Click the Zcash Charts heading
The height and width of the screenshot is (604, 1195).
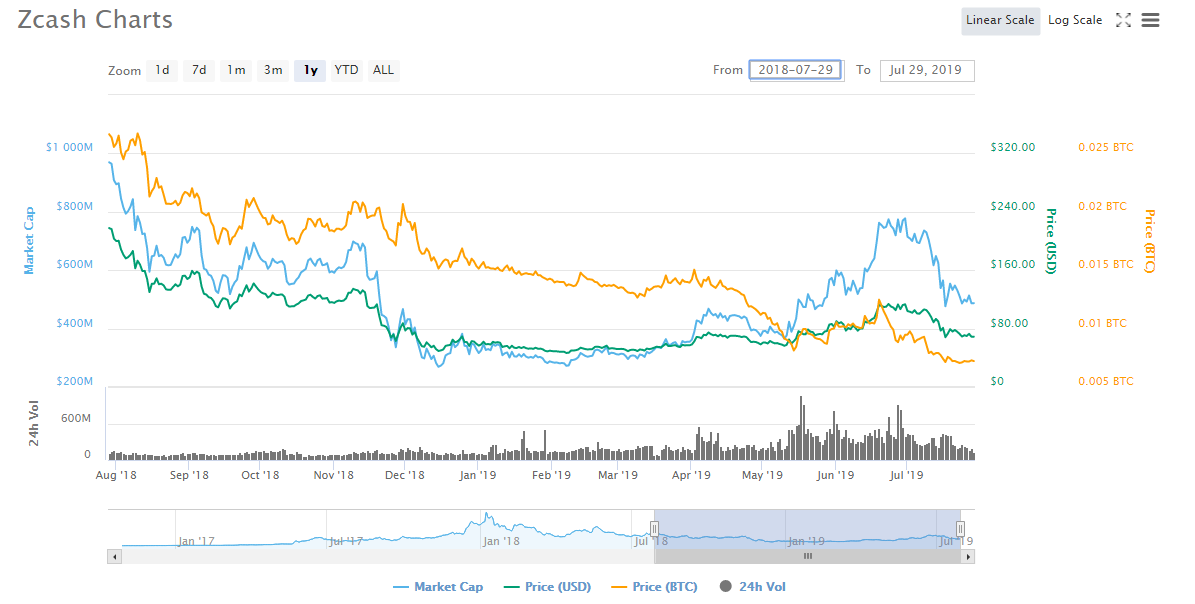95,20
